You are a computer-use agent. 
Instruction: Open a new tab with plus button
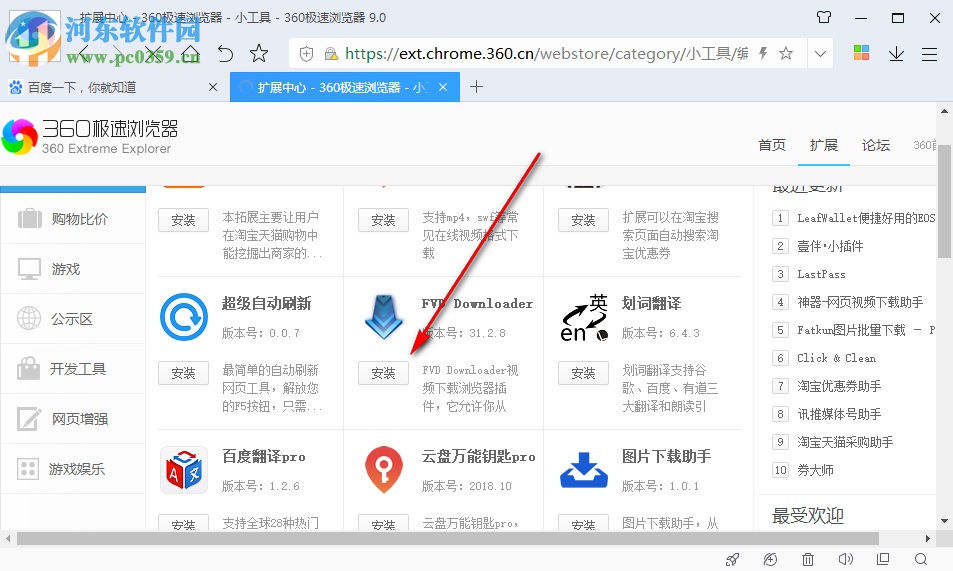[476, 87]
